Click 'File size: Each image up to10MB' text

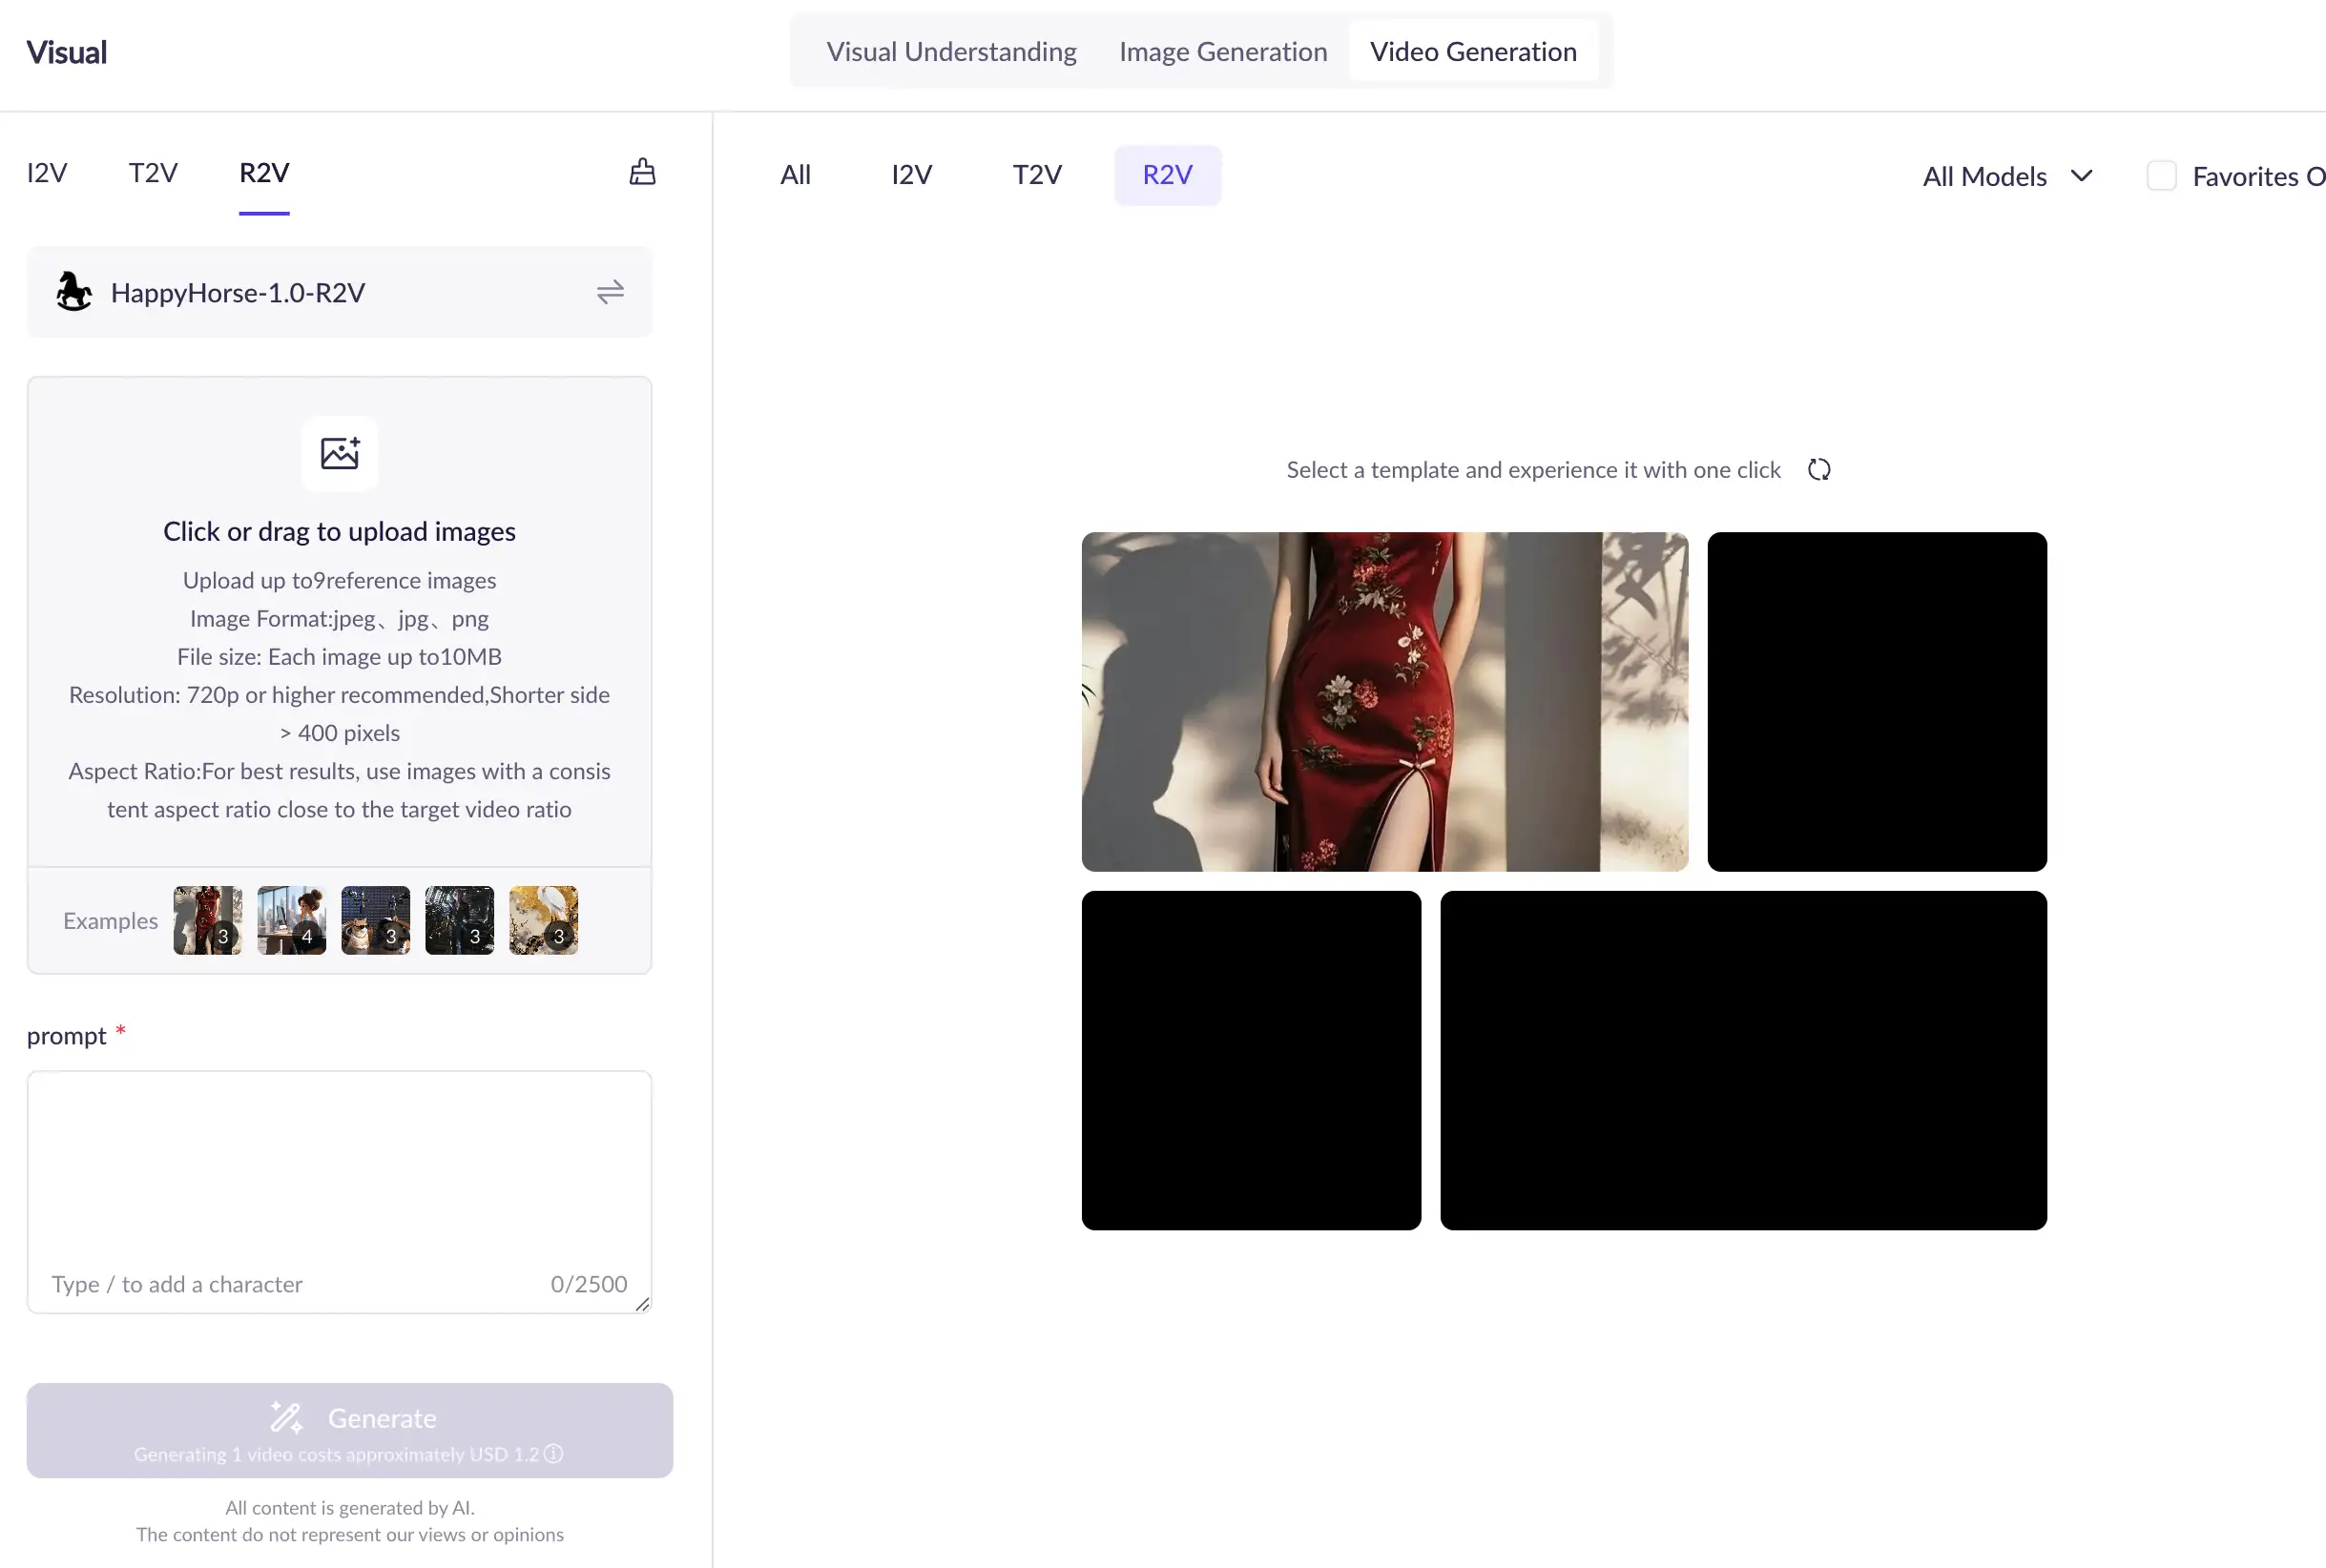click(x=339, y=657)
